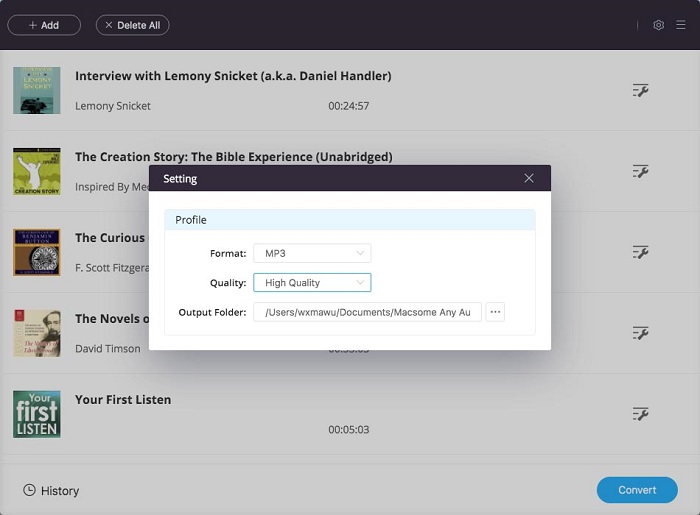Viewport: 700px width, 515px height.
Task: Browse for output folder with ellipsis button
Action: click(x=495, y=312)
